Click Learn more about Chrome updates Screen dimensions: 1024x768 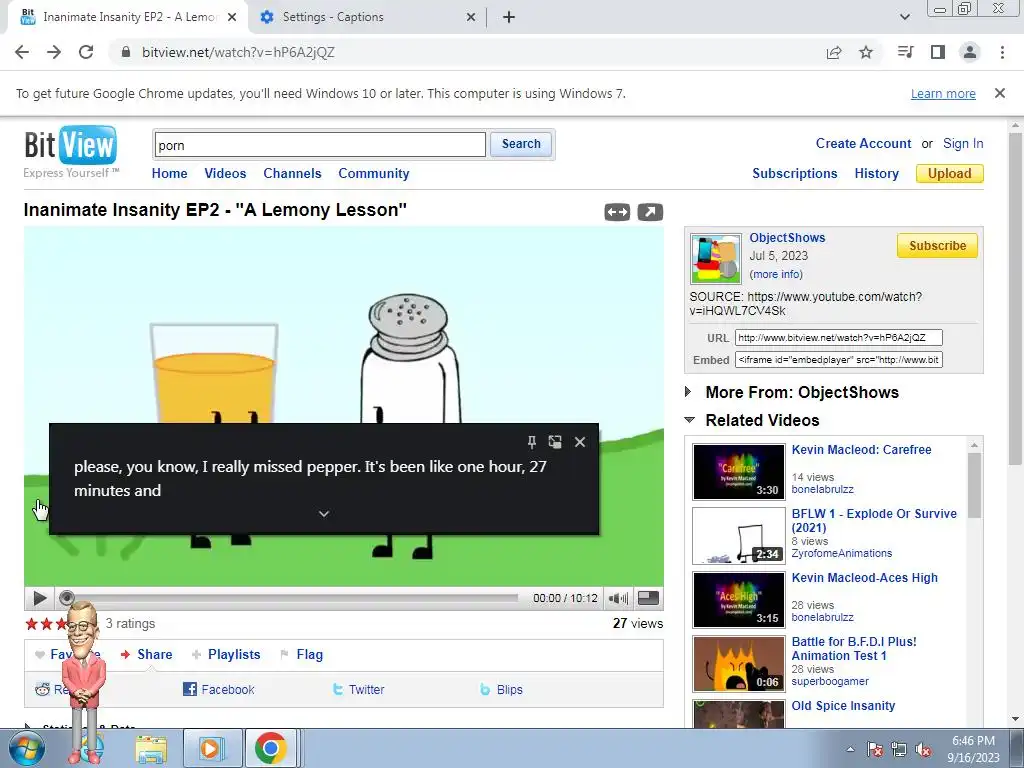click(x=943, y=93)
